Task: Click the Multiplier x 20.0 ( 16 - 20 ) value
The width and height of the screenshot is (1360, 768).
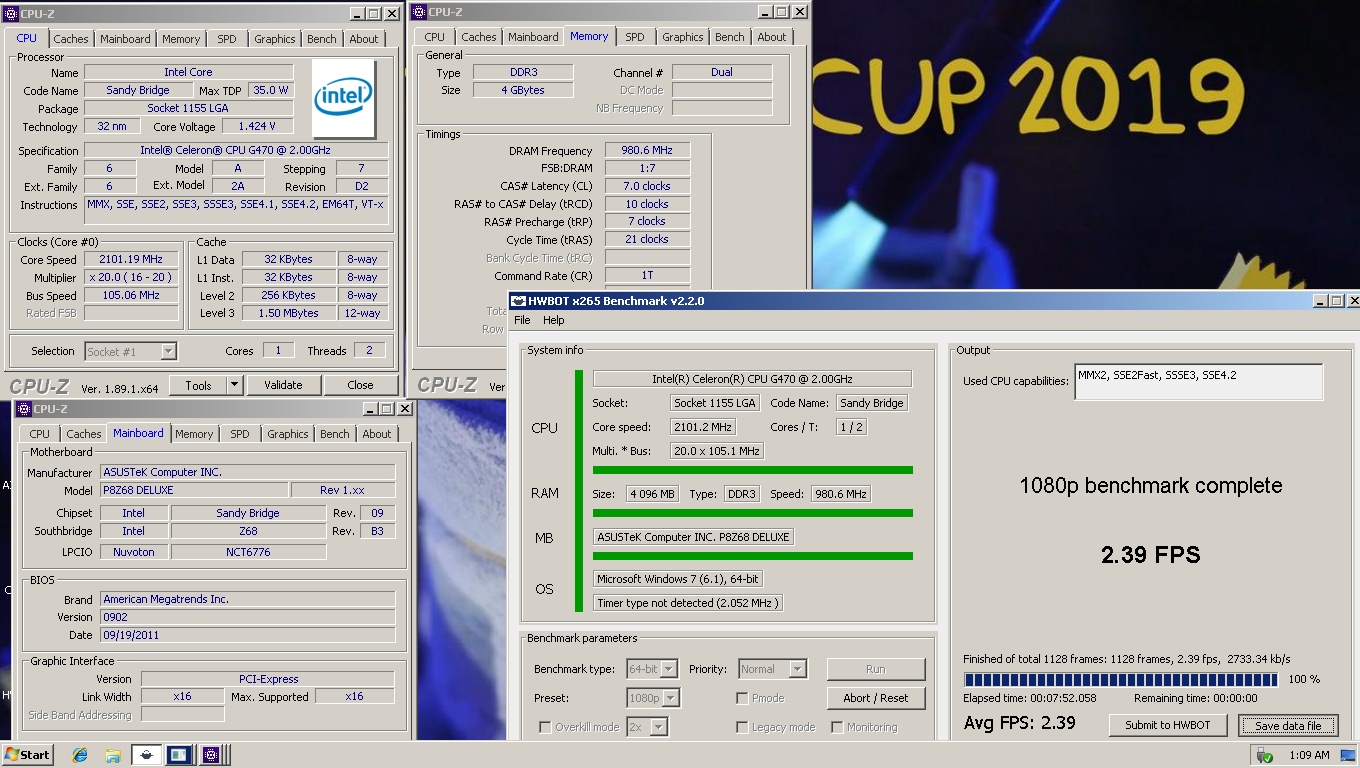Action: pyautogui.click(x=130, y=278)
